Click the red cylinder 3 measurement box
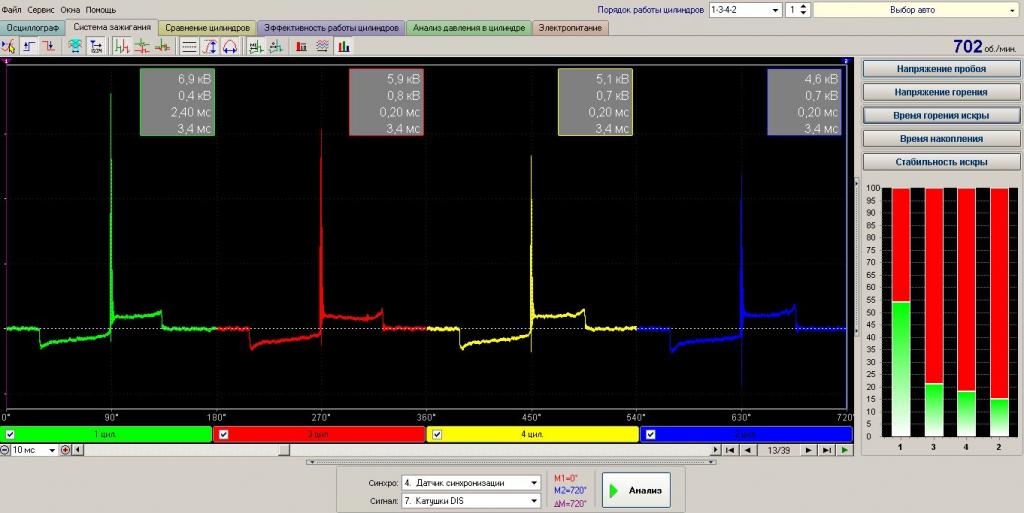 (386, 102)
